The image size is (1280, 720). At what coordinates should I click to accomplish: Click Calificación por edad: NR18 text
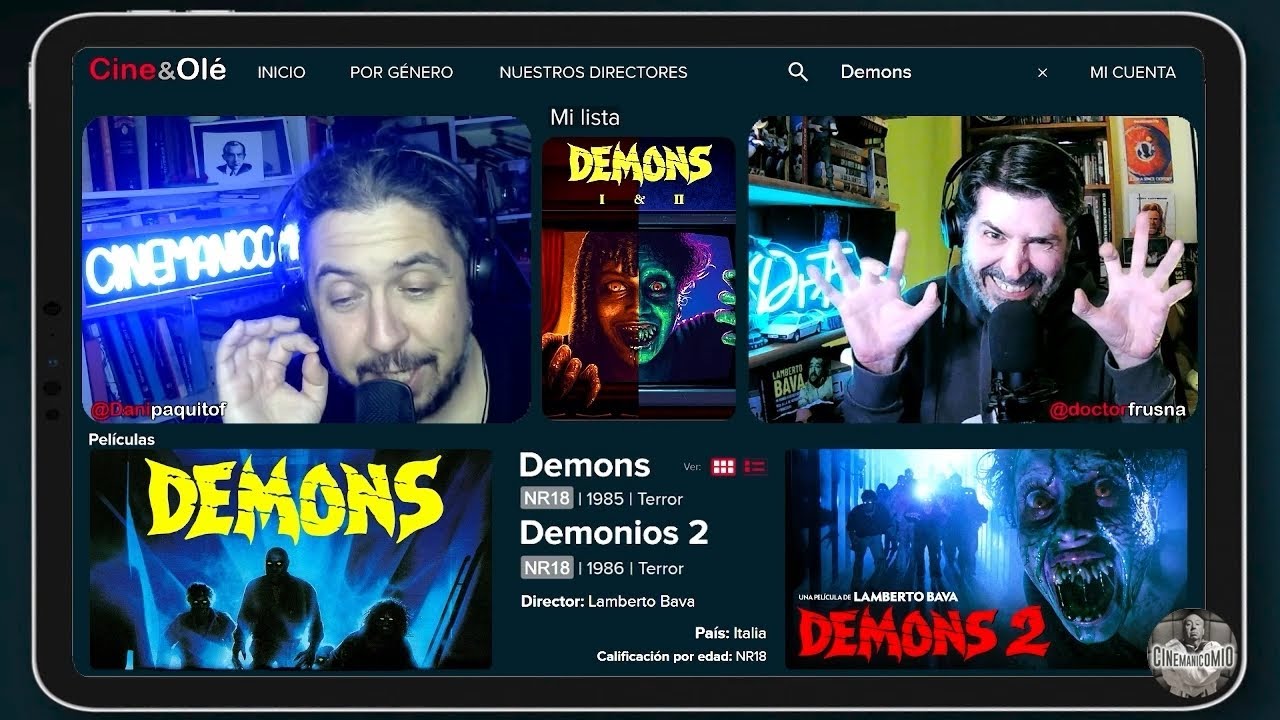click(x=682, y=656)
